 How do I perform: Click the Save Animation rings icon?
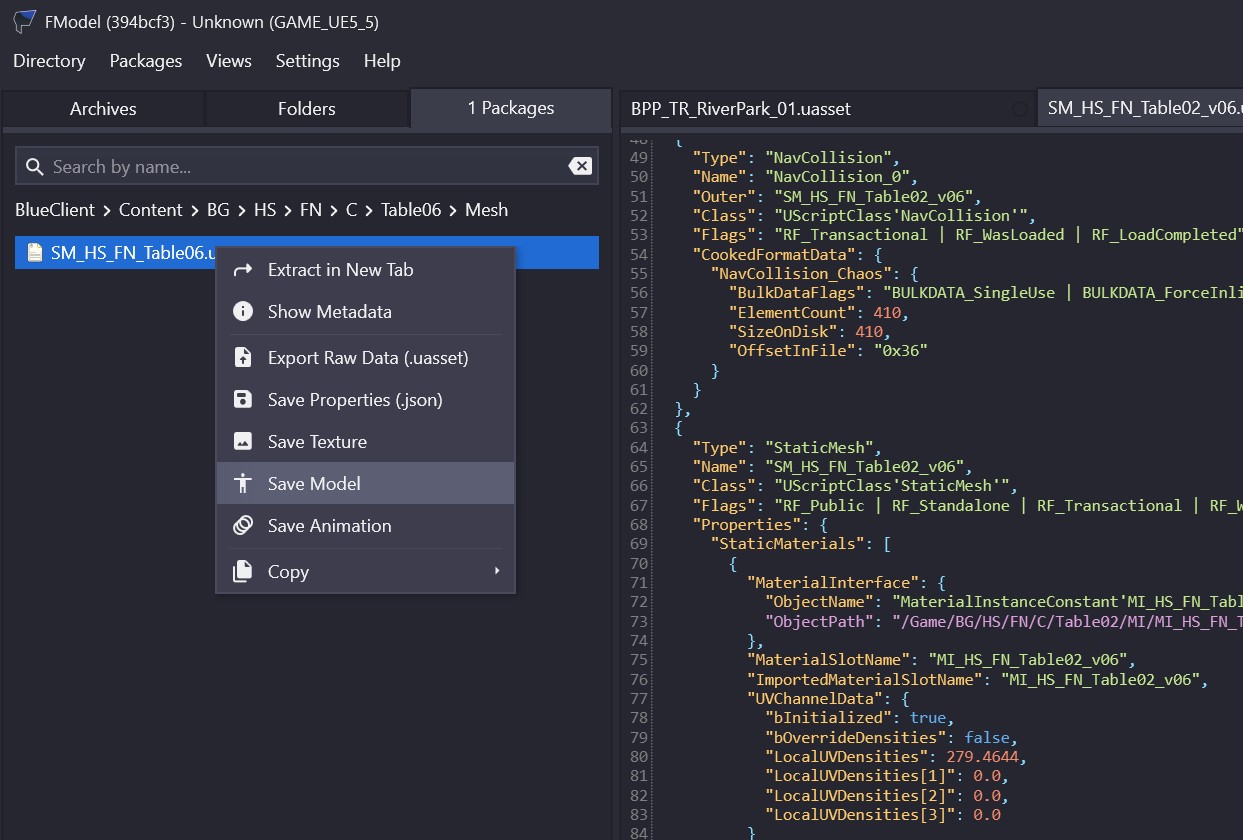click(242, 526)
